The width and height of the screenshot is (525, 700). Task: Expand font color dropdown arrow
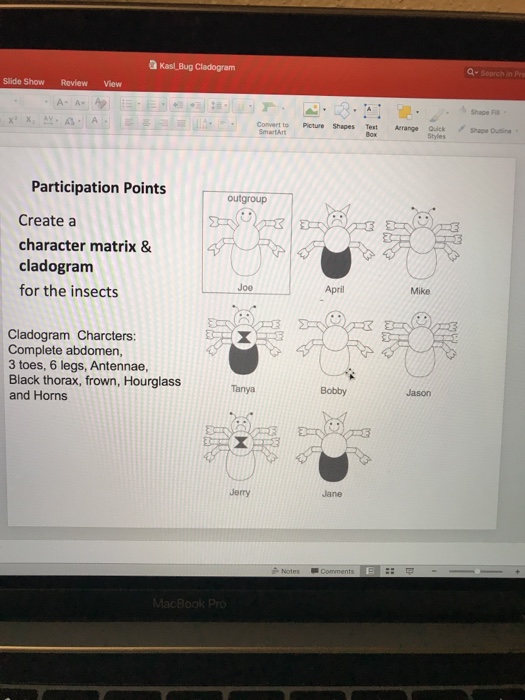(x=105, y=121)
